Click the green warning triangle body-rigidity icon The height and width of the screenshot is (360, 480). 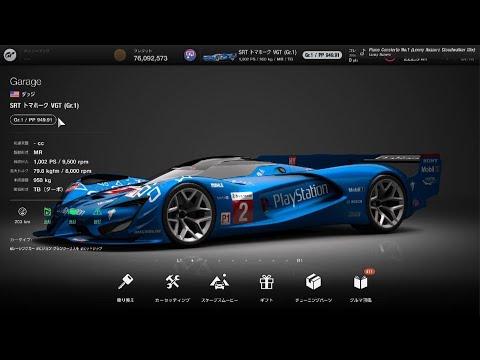point(97,211)
